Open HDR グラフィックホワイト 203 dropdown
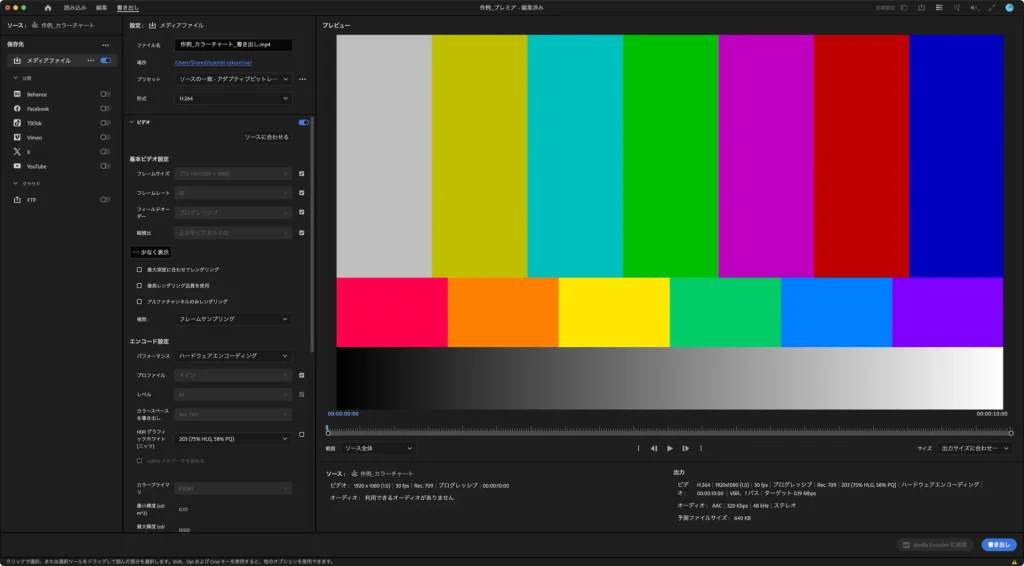The height and width of the screenshot is (566, 1024). (x=233, y=439)
